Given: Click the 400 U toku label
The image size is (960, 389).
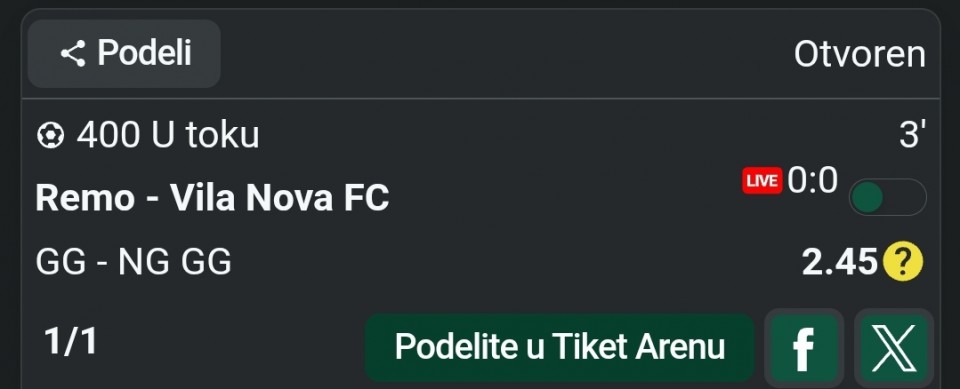Looking at the screenshot, I should [168, 135].
